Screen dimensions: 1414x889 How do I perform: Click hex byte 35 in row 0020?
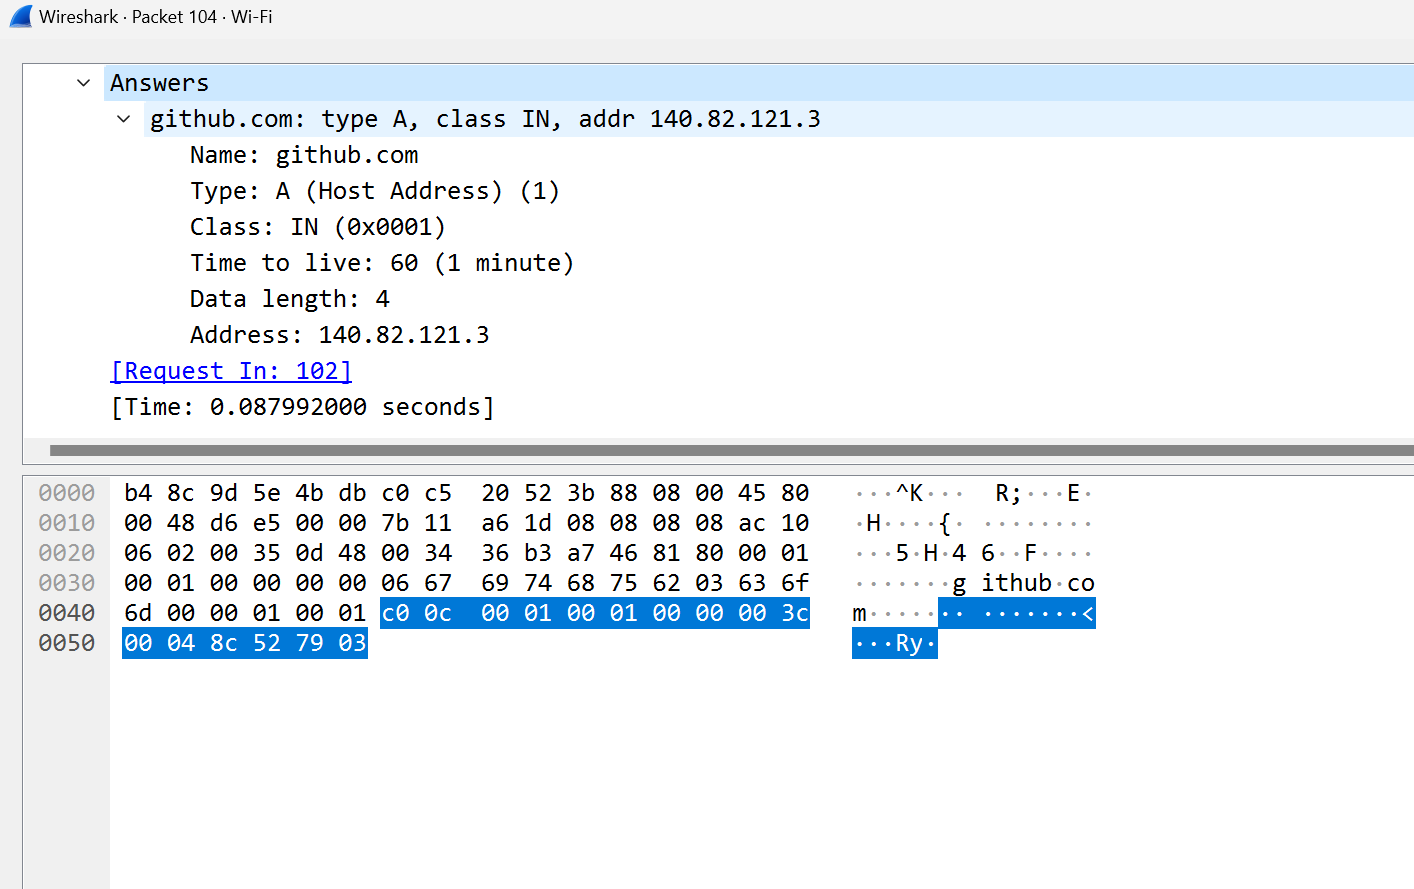click(267, 553)
